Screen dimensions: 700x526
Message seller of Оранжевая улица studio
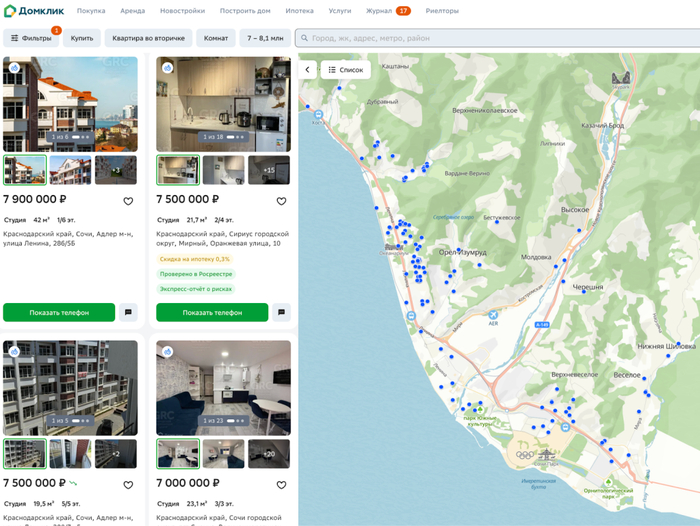point(281,312)
